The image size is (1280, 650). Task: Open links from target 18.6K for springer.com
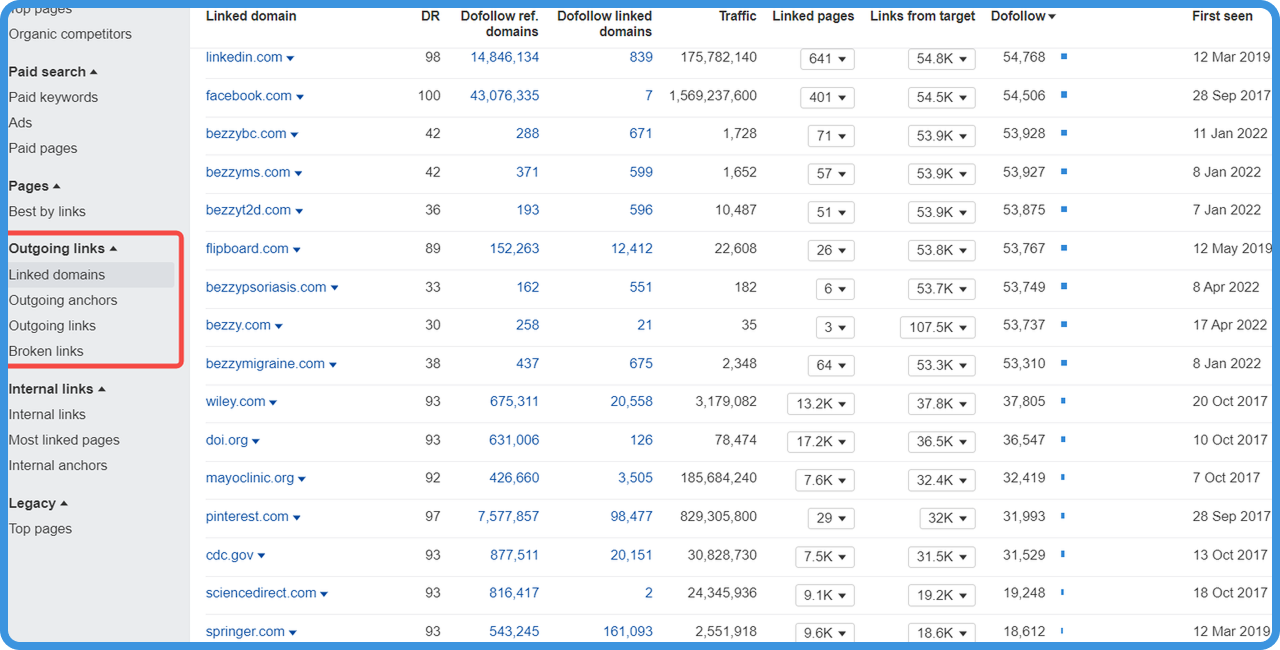tap(942, 633)
